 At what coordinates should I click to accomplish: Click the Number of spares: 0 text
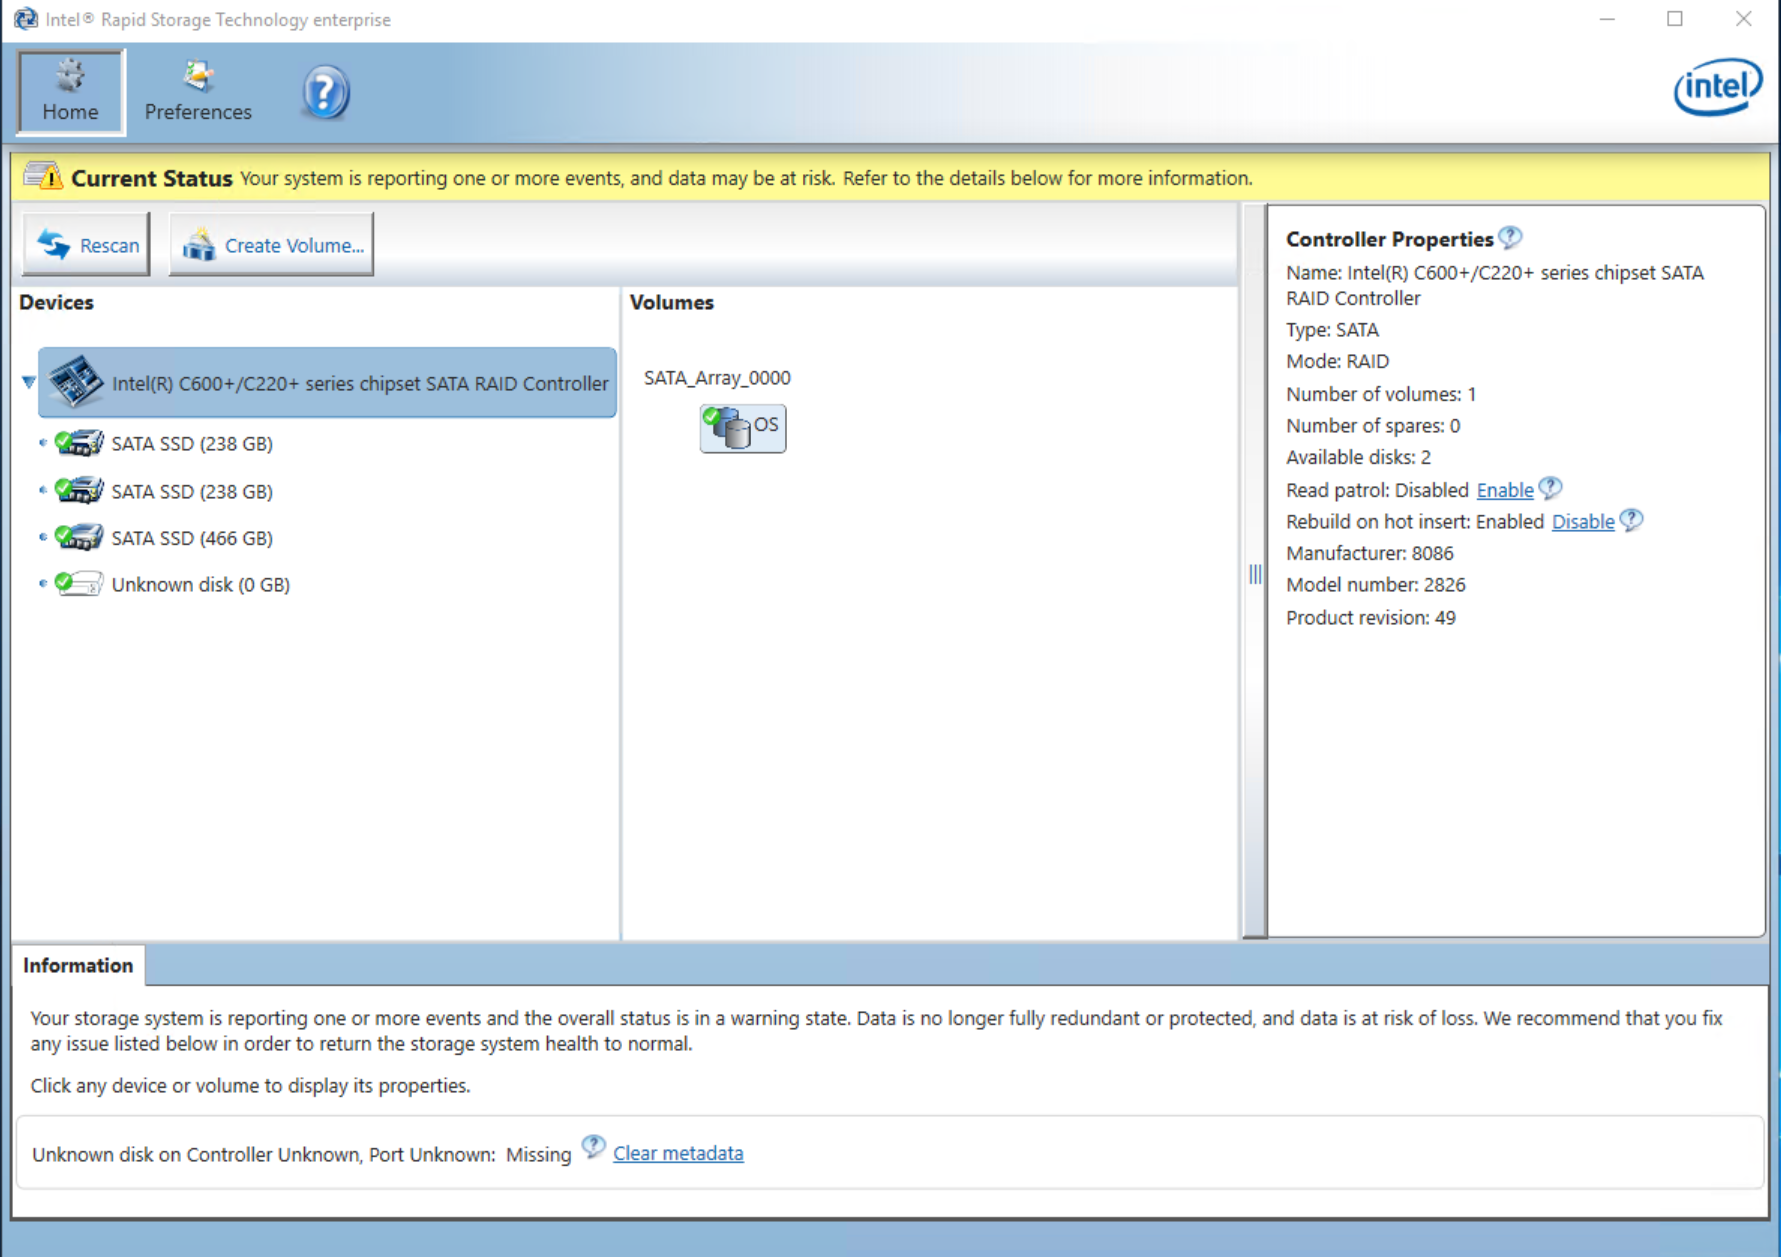coord(1373,425)
